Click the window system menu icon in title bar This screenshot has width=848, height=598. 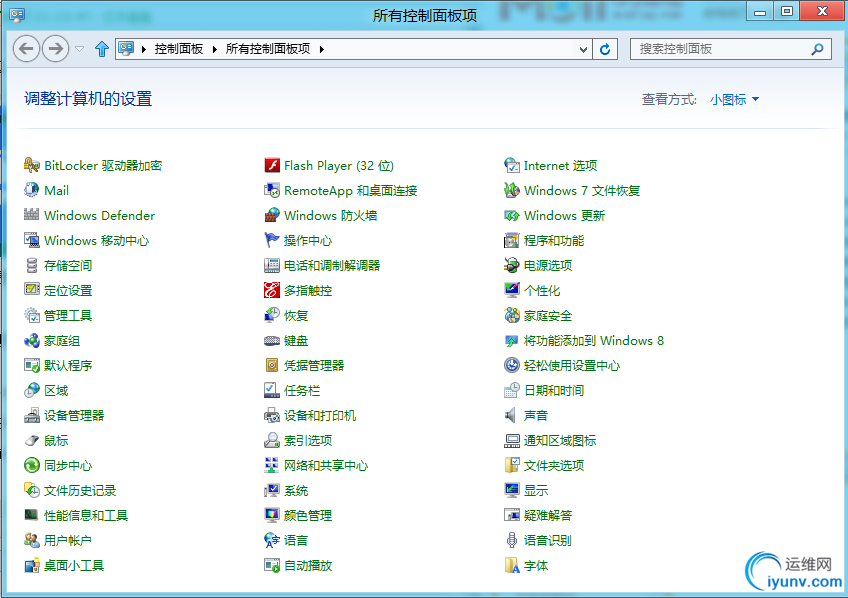click(x=17, y=14)
